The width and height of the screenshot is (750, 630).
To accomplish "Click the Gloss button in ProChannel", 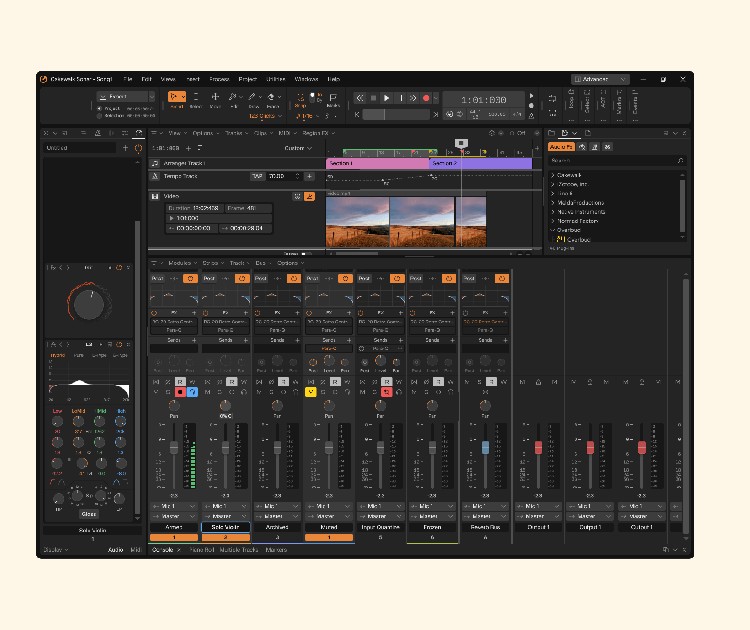I will pos(89,514).
